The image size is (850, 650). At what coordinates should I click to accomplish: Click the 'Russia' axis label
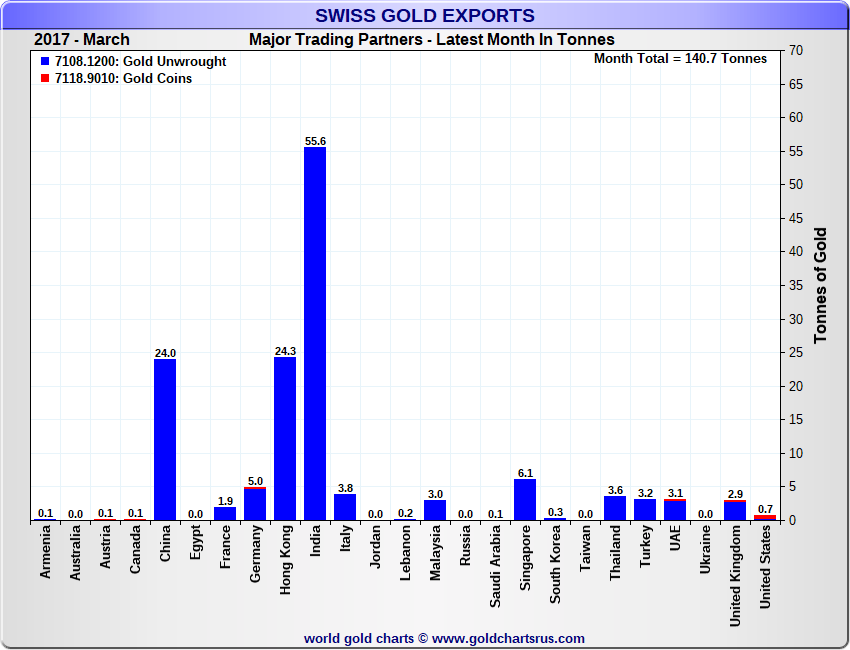(x=465, y=546)
